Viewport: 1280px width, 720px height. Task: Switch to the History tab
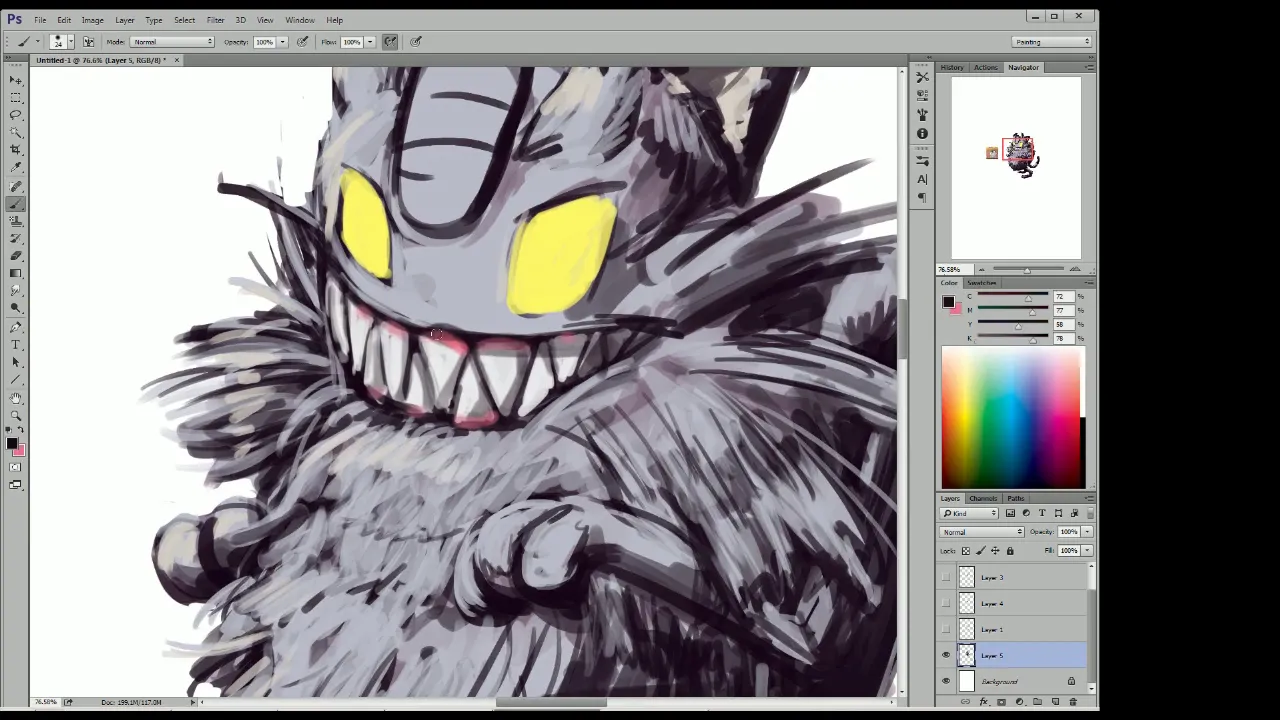pyautogui.click(x=952, y=67)
